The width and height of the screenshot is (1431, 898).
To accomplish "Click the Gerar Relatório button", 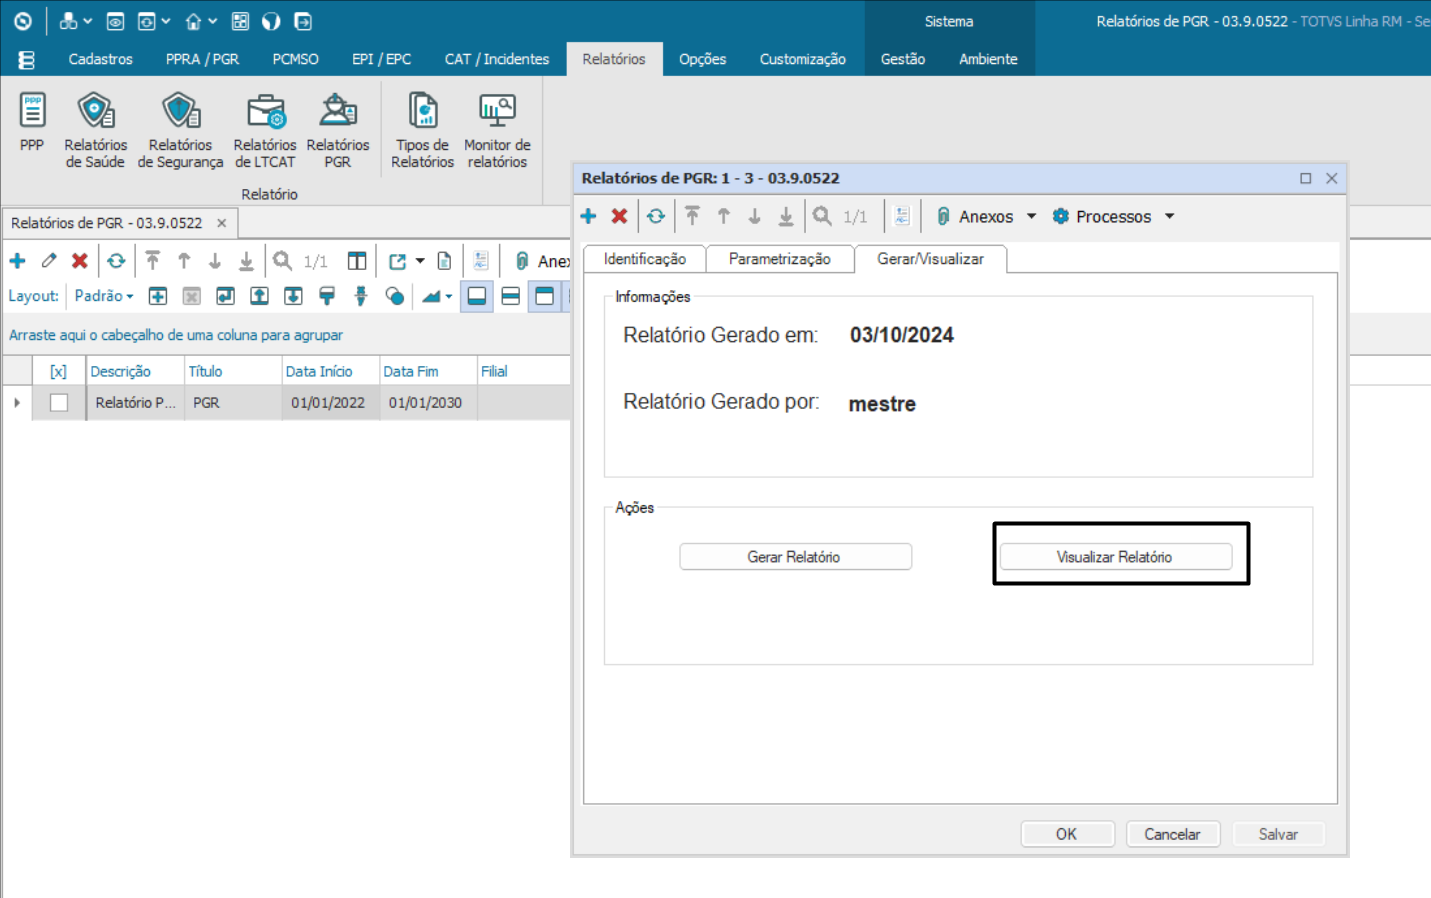I will pos(795,557).
